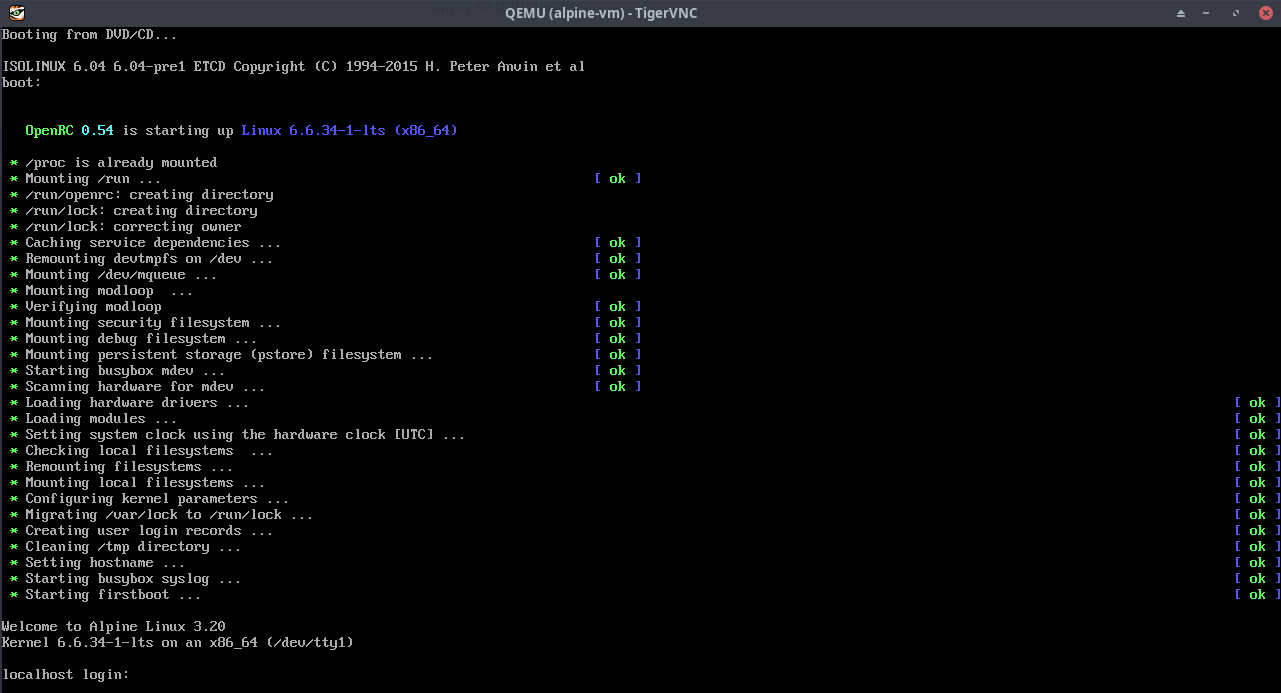
Task: Click the 'localhost login:' prompt
Action: (66, 675)
